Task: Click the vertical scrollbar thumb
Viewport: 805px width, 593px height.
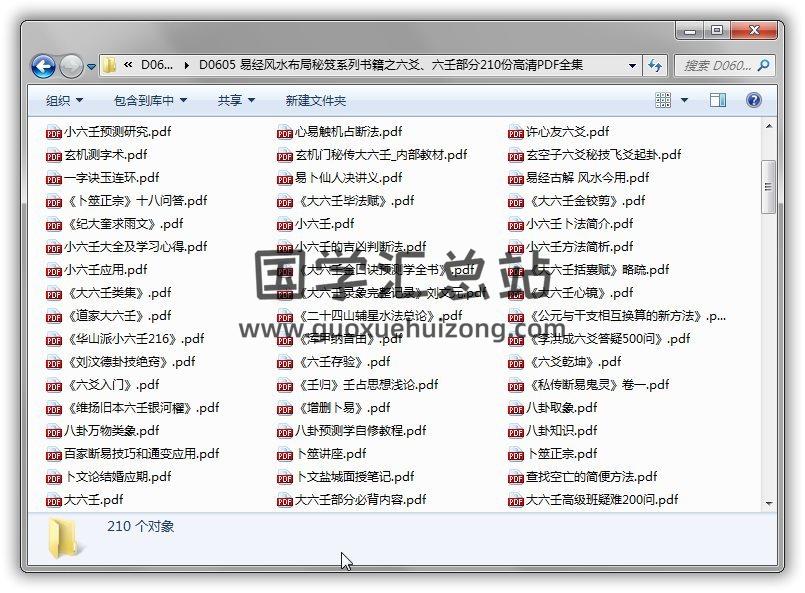Action: (768, 187)
